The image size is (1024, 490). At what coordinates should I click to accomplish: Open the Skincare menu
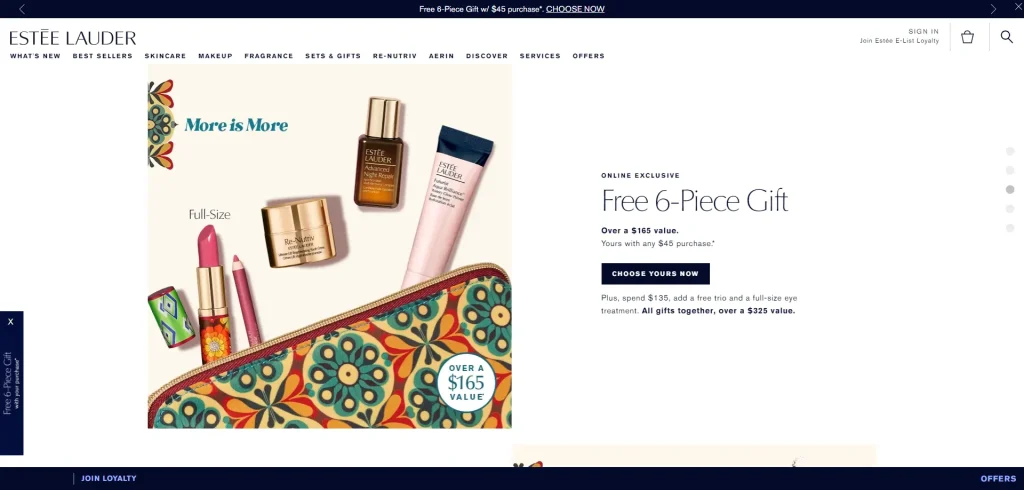click(x=165, y=56)
